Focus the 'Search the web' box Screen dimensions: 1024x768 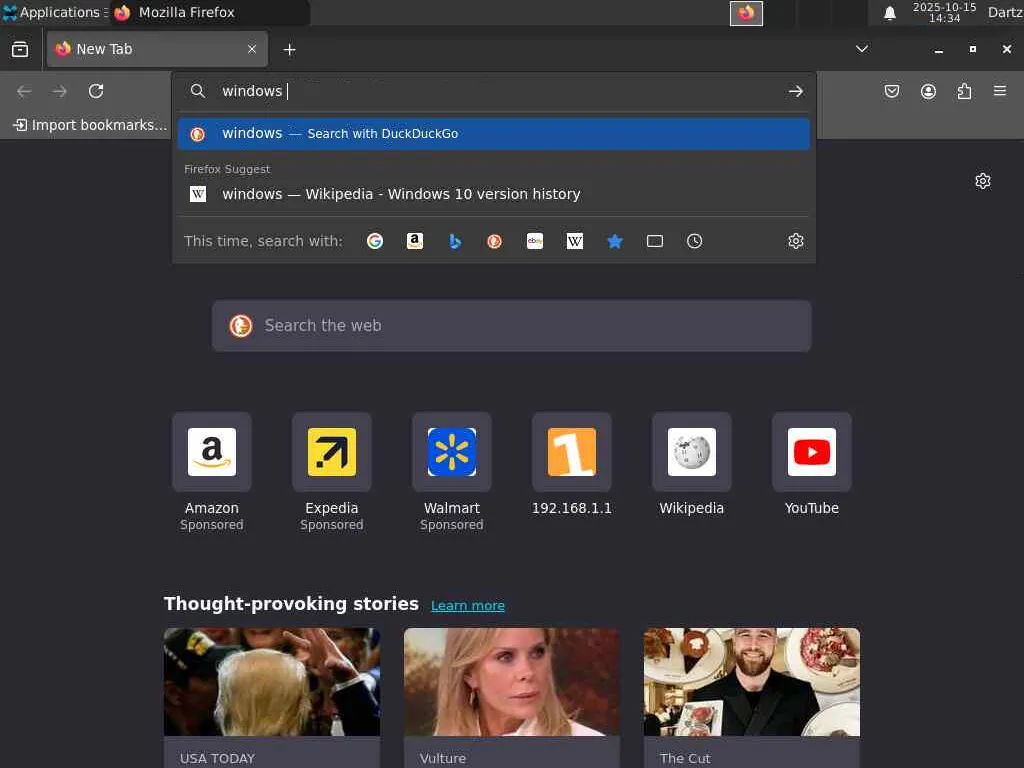tap(512, 326)
